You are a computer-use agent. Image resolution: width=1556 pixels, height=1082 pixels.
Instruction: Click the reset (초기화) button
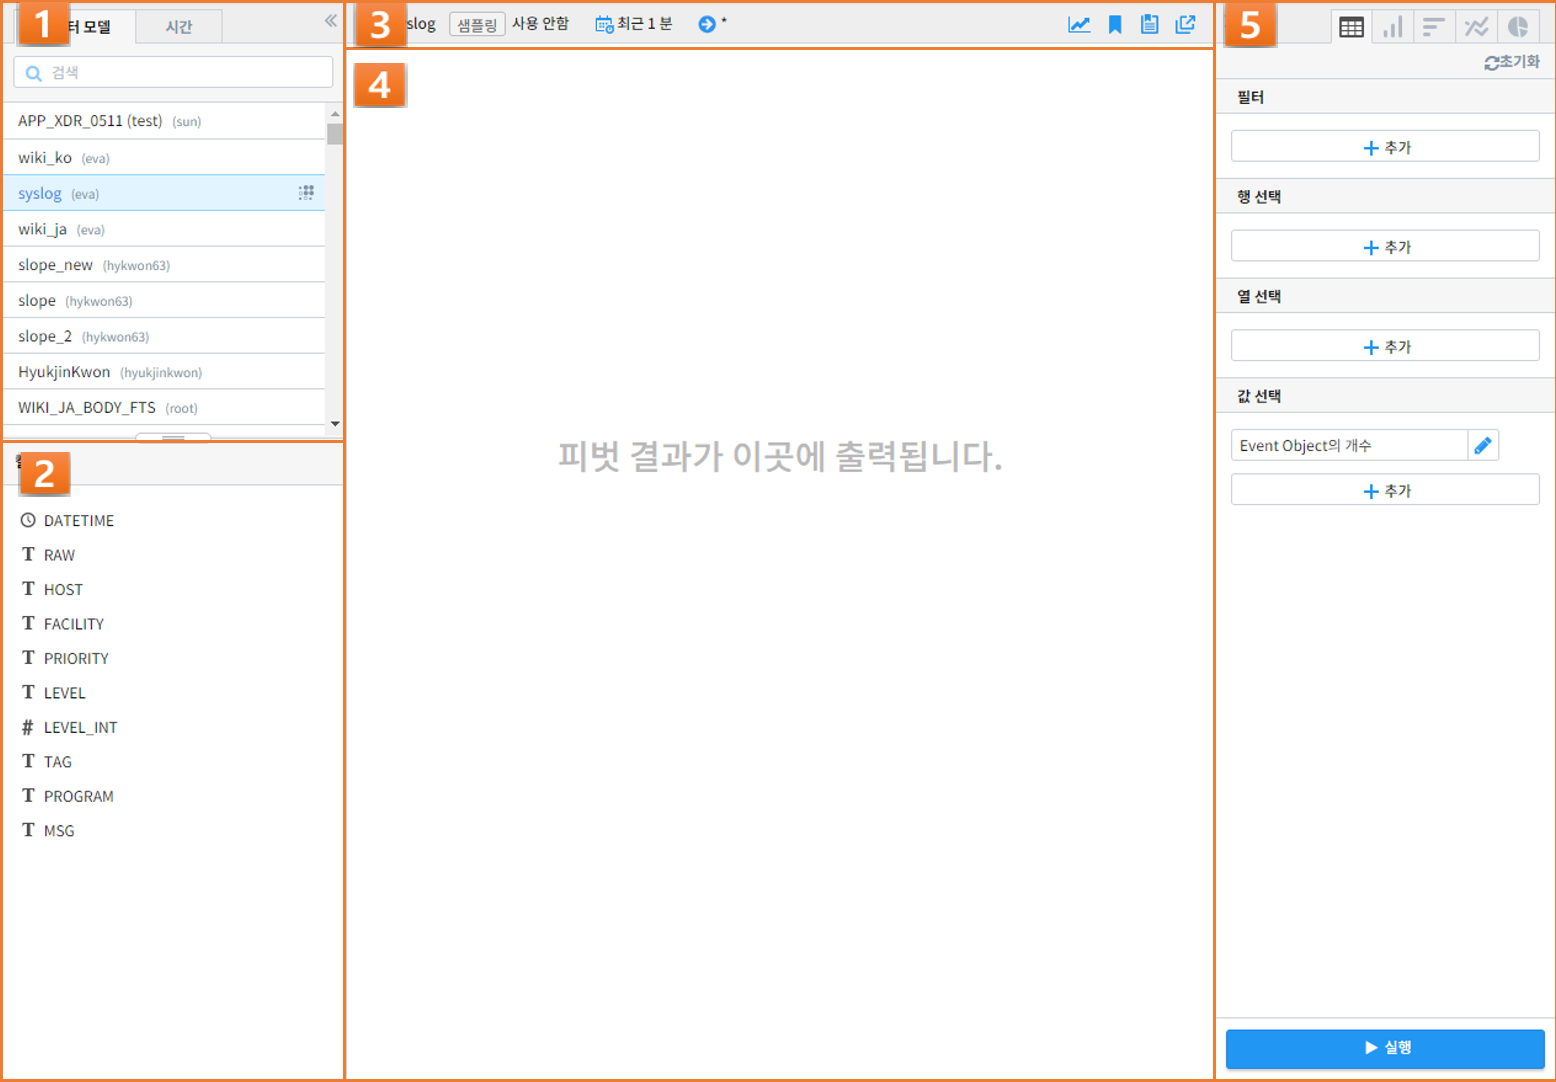pos(1512,62)
